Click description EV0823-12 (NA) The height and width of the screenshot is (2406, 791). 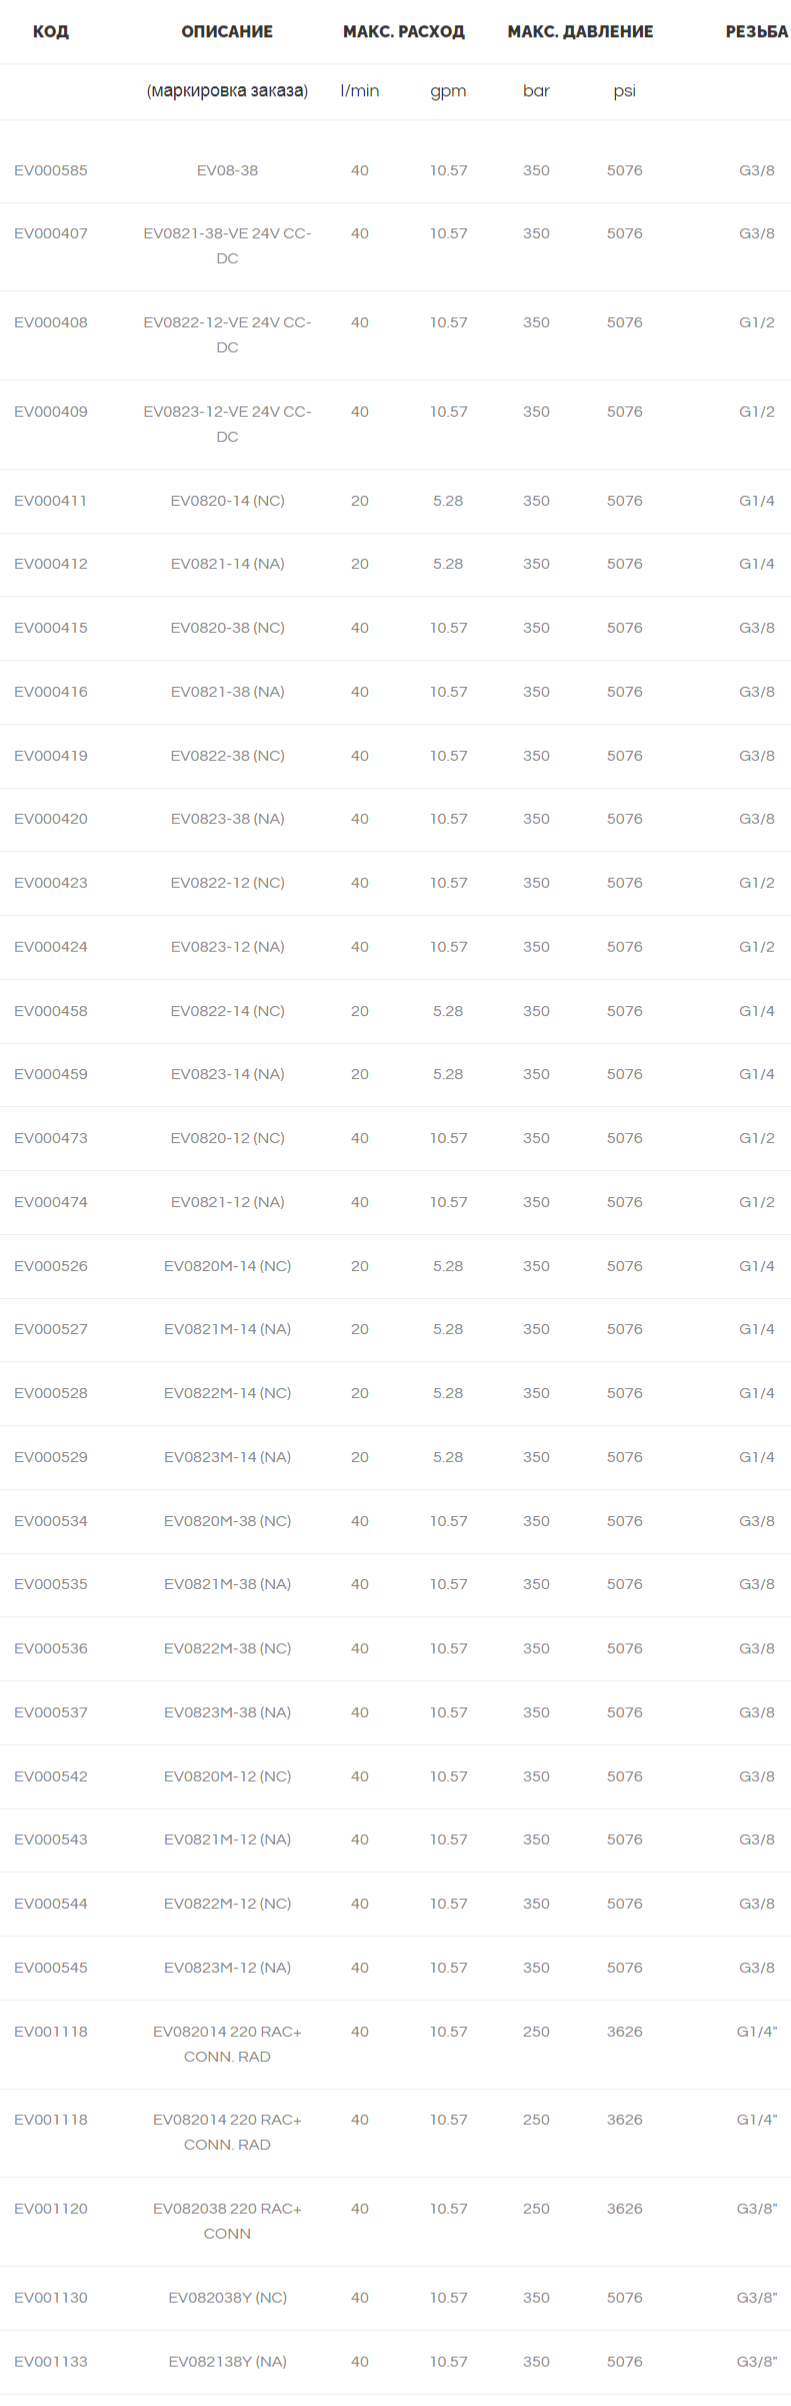point(227,947)
